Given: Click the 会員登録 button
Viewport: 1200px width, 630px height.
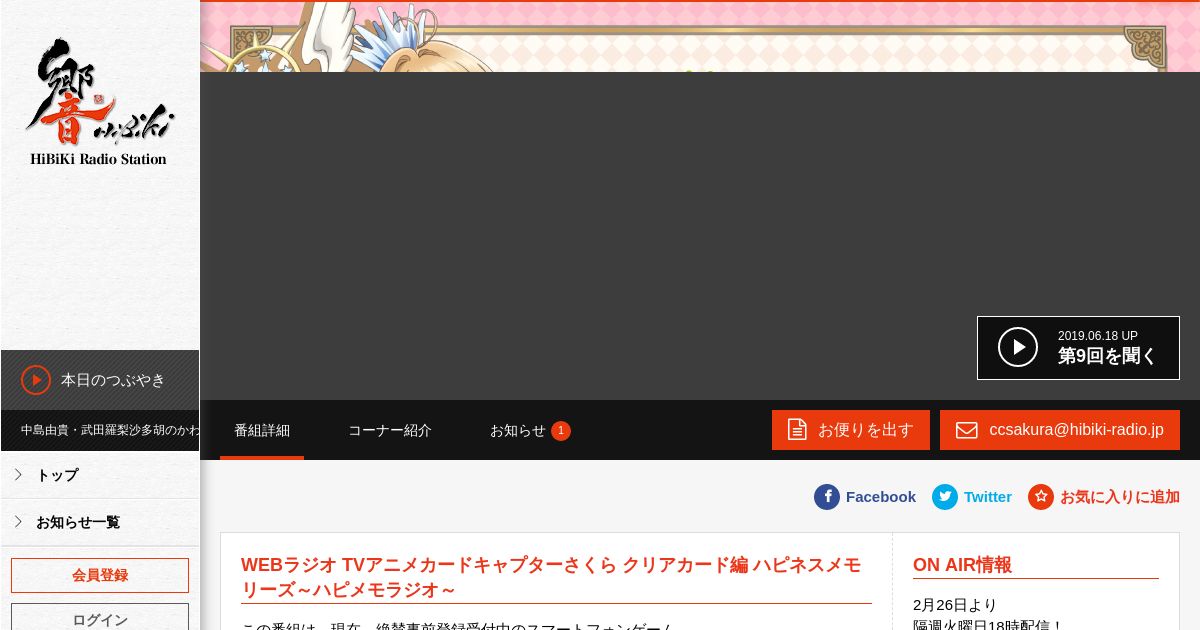Looking at the screenshot, I should (x=100, y=575).
